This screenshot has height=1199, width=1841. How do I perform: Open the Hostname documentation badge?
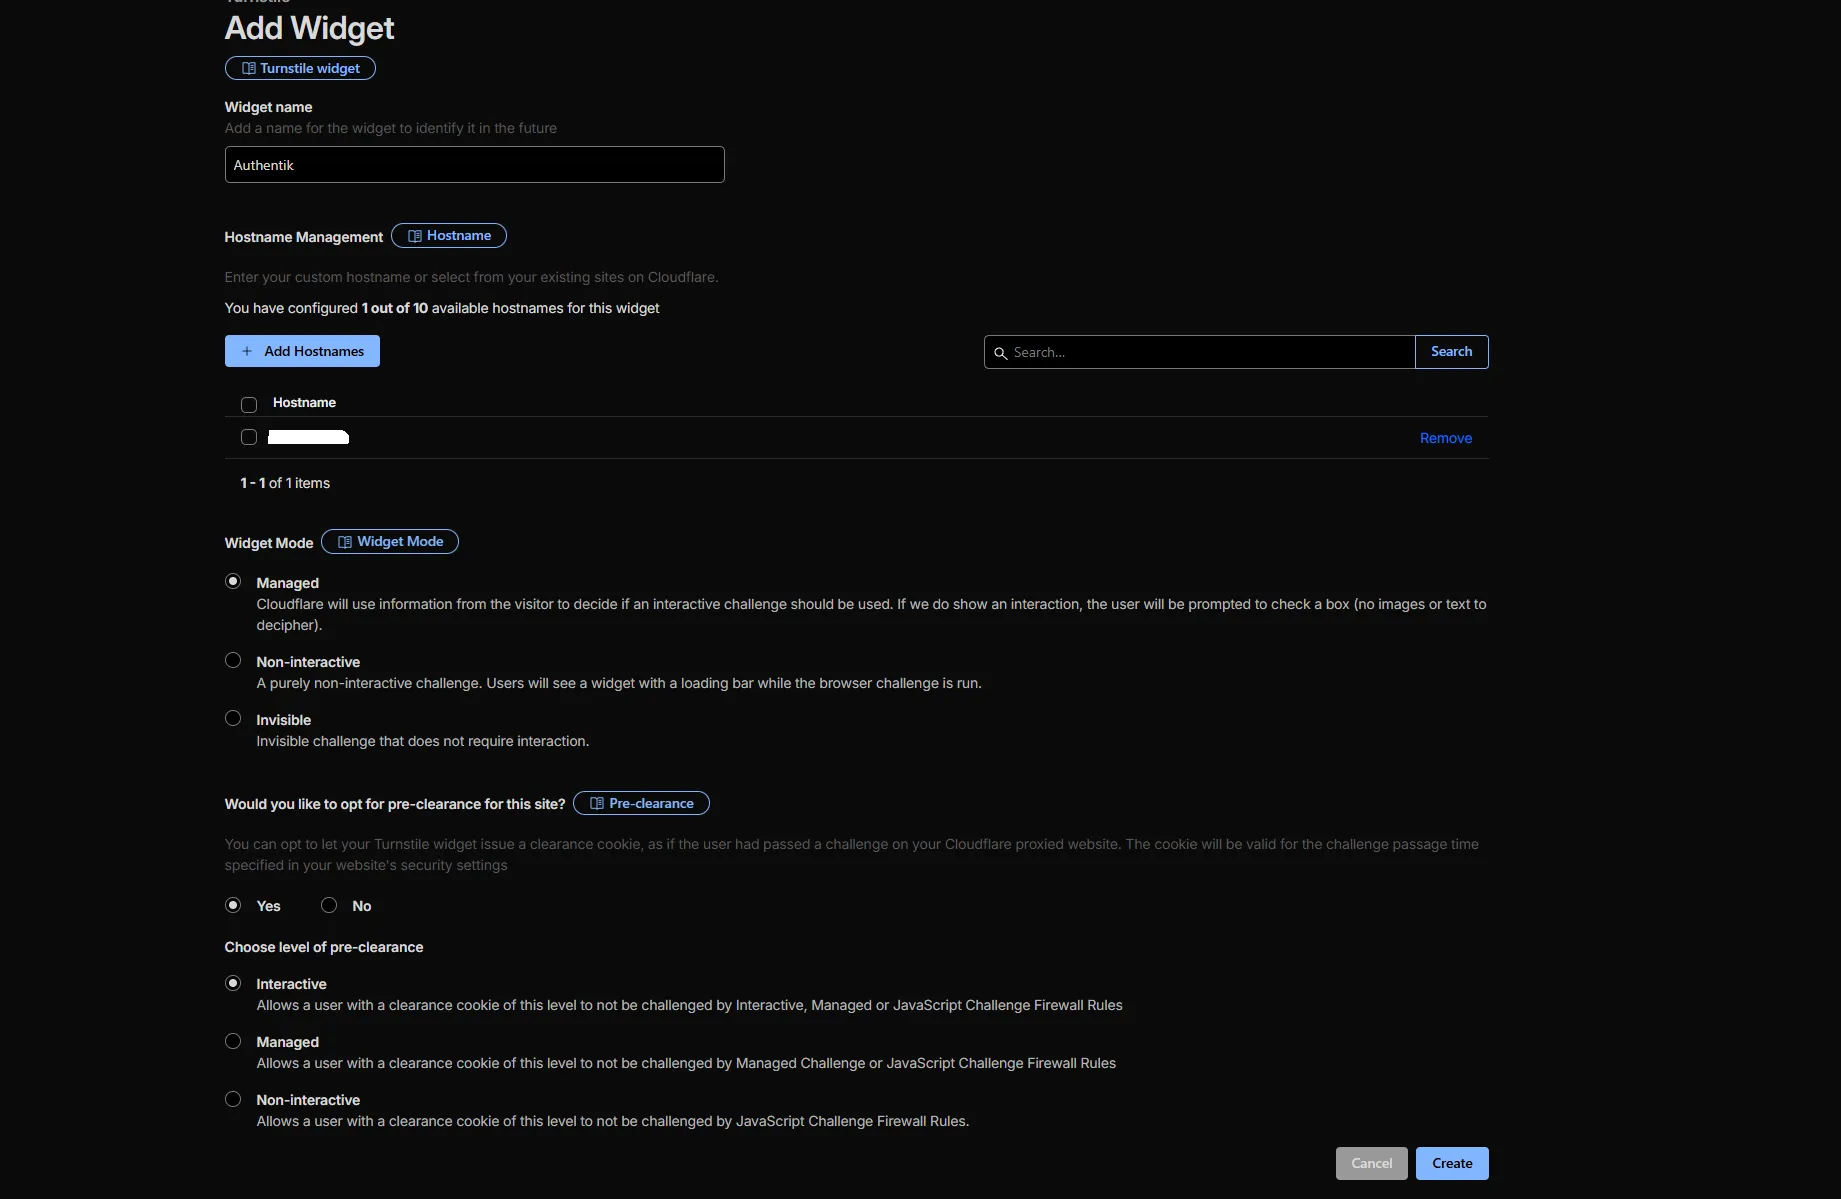point(448,236)
